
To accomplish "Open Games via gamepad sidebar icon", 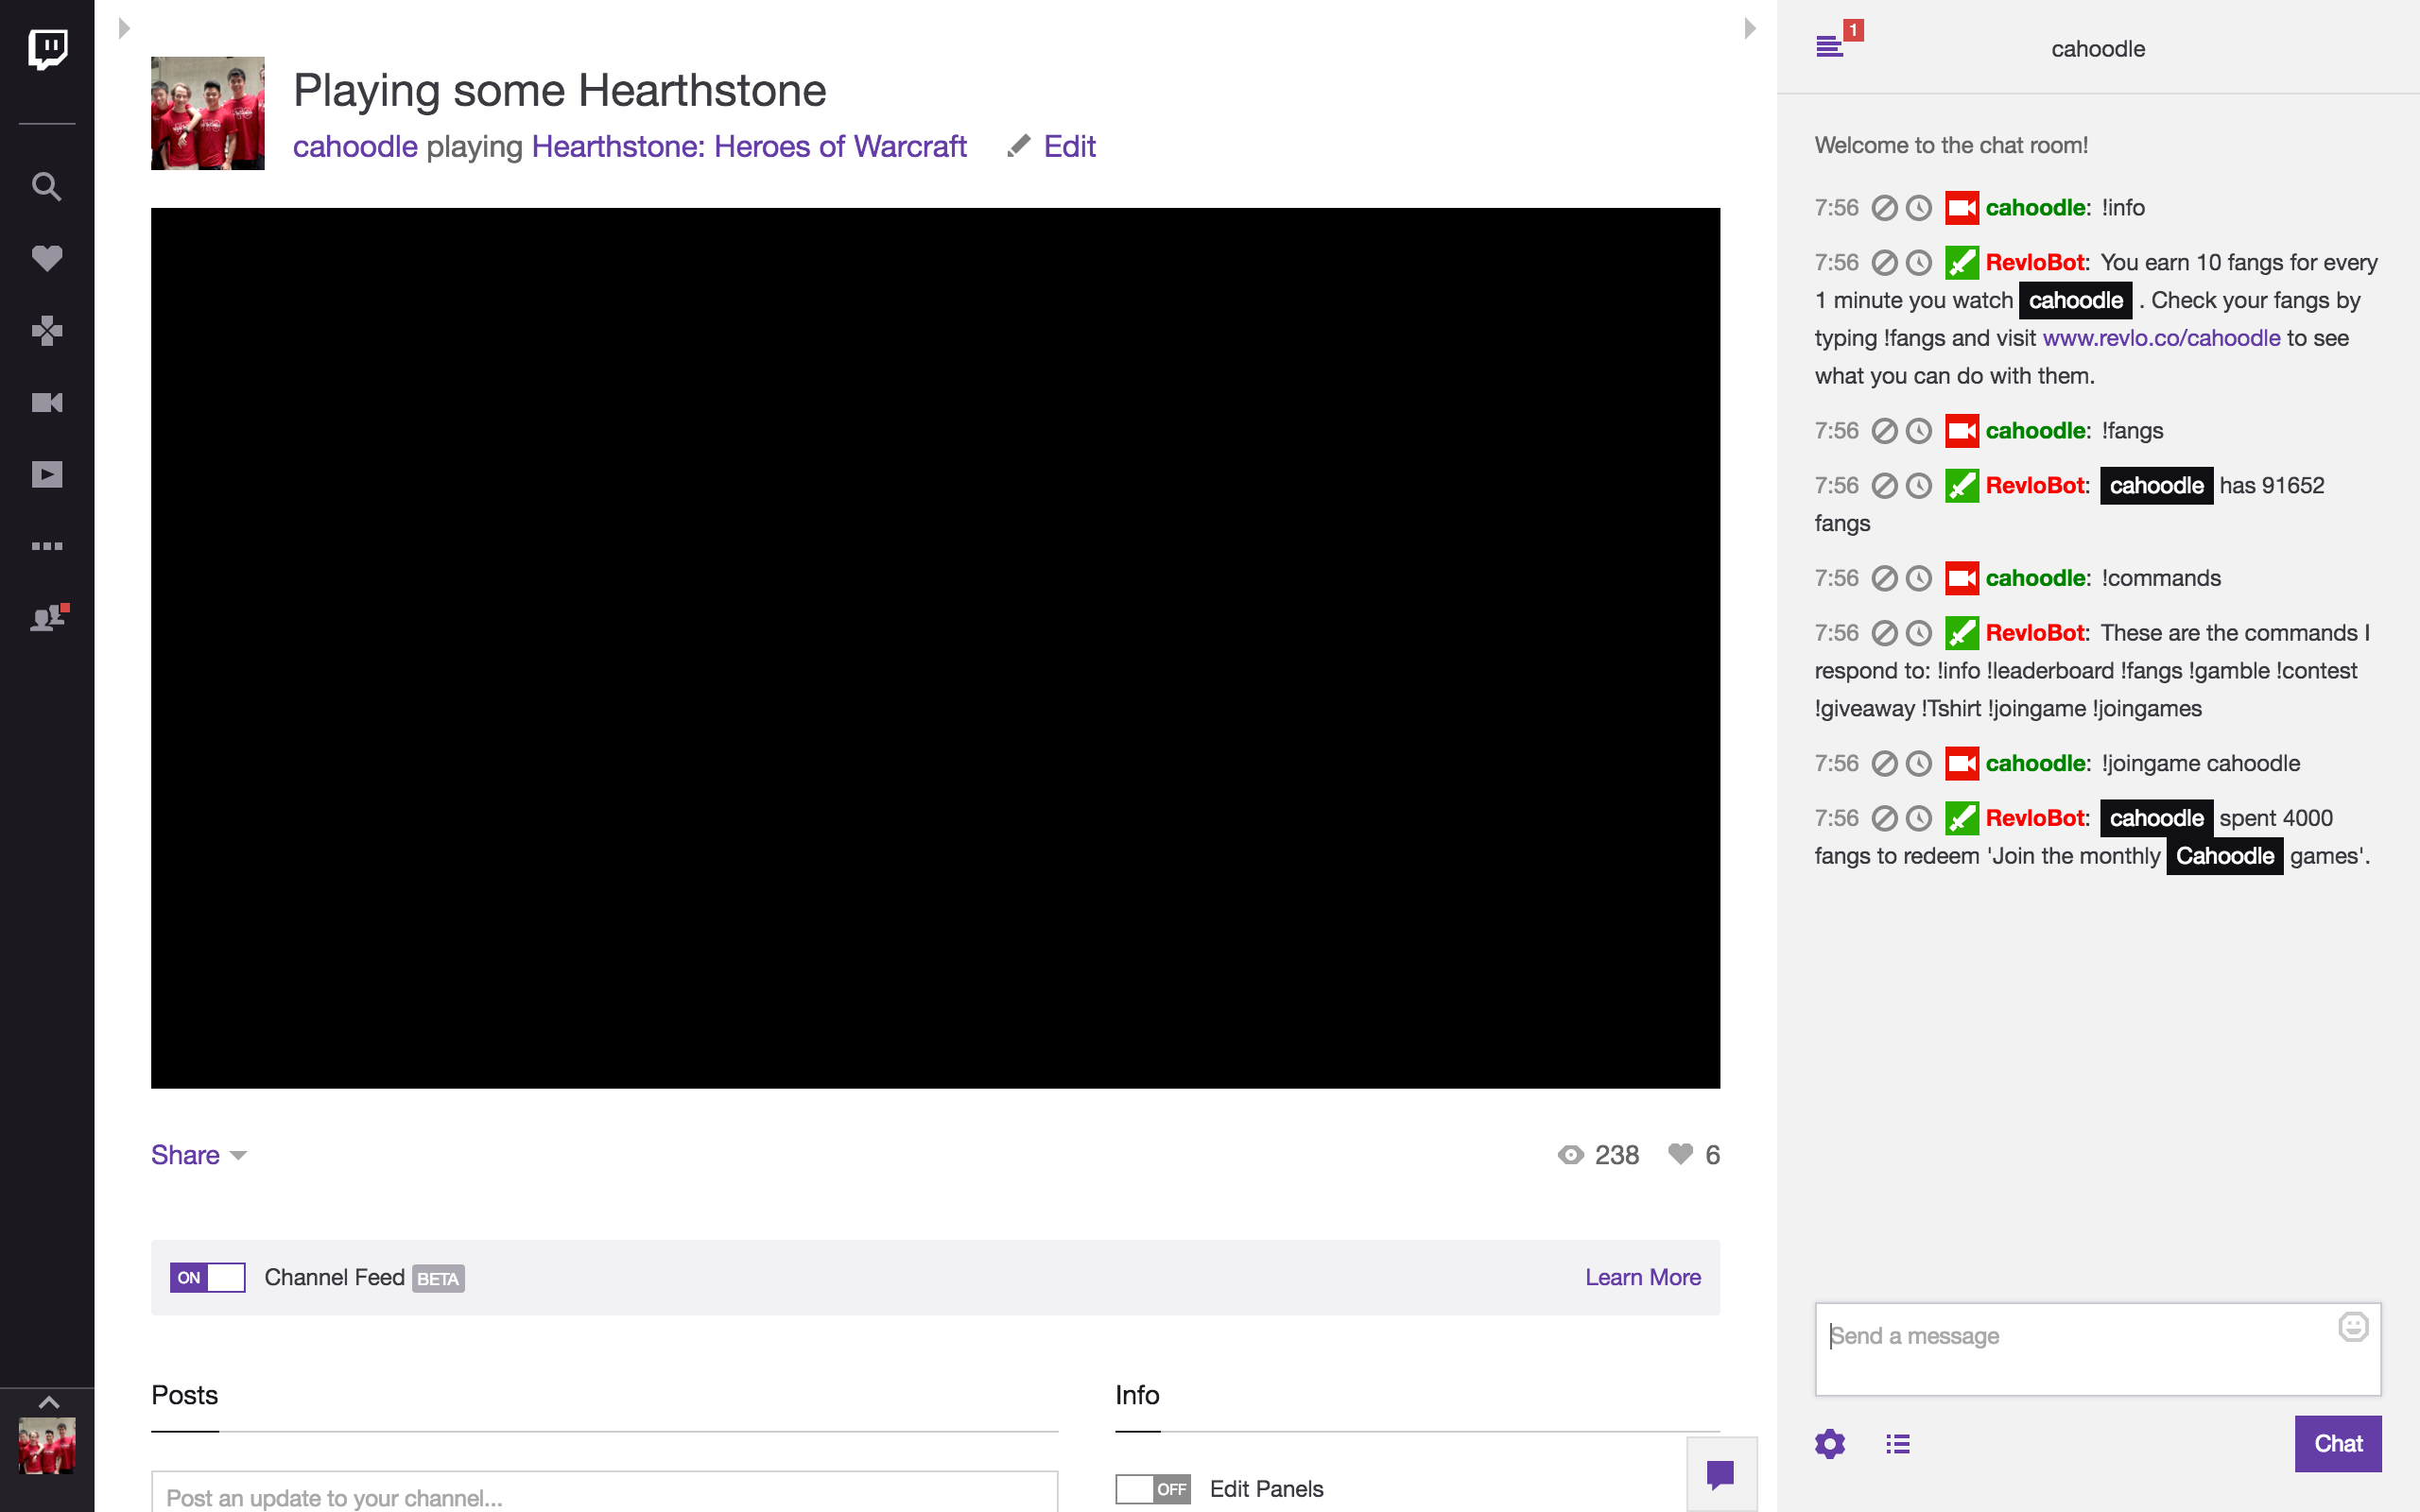I will pyautogui.click(x=47, y=330).
